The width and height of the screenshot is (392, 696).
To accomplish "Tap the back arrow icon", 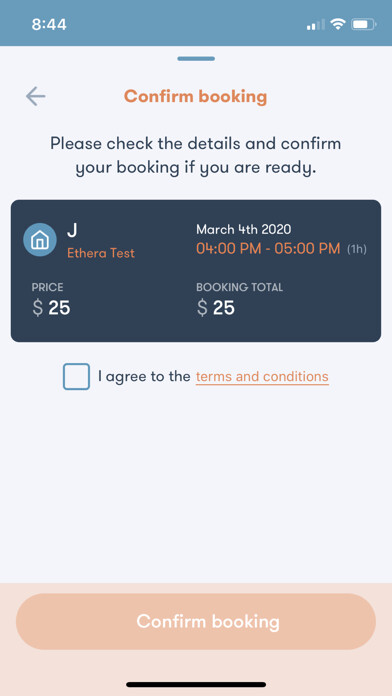I will [x=36, y=96].
